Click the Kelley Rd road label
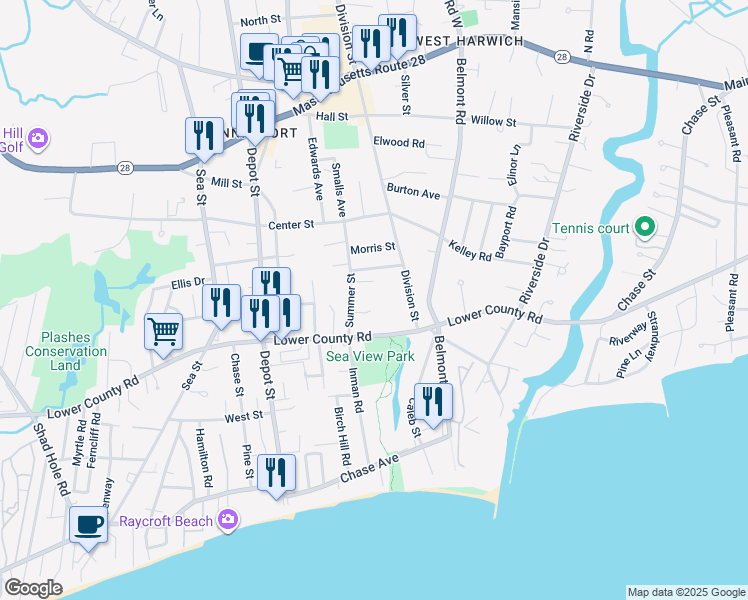Image resolution: width=748 pixels, height=600 pixels. (470, 251)
